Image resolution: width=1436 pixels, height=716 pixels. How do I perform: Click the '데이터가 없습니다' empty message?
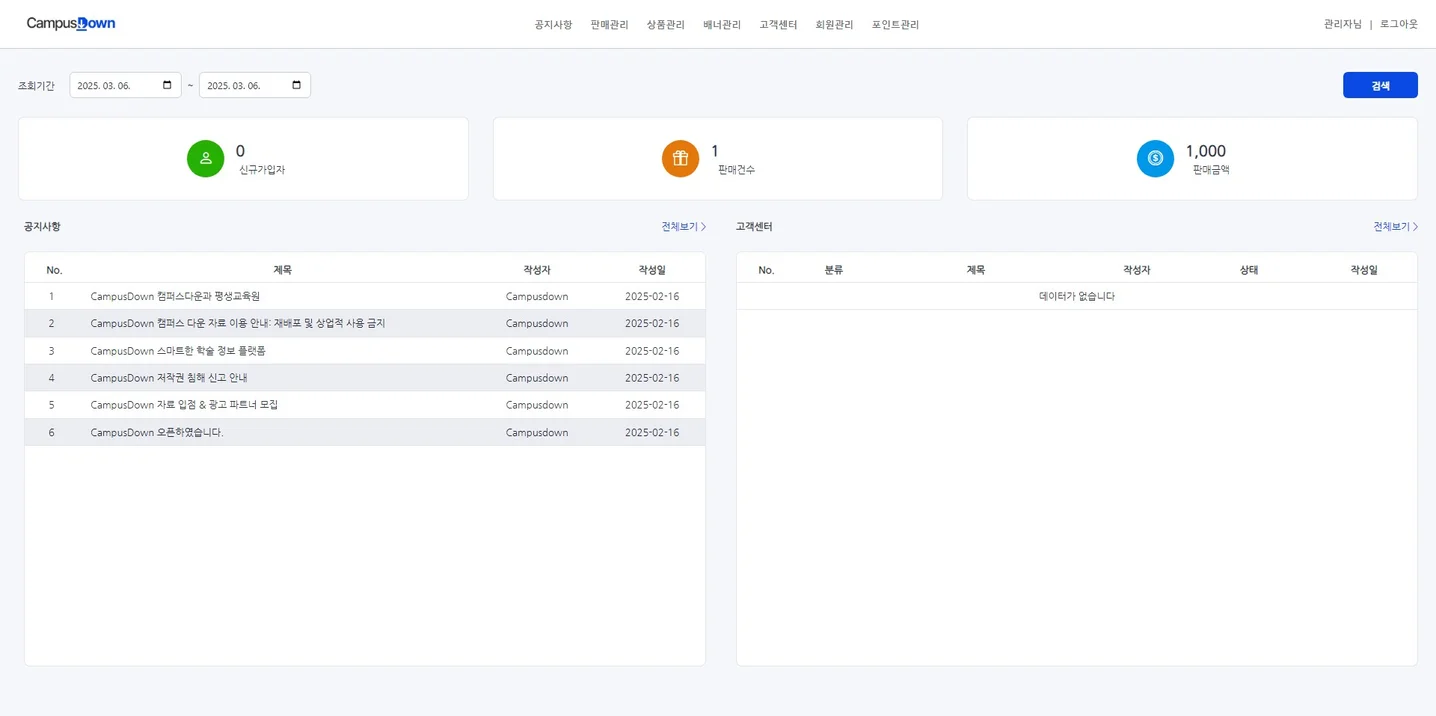pos(1077,296)
